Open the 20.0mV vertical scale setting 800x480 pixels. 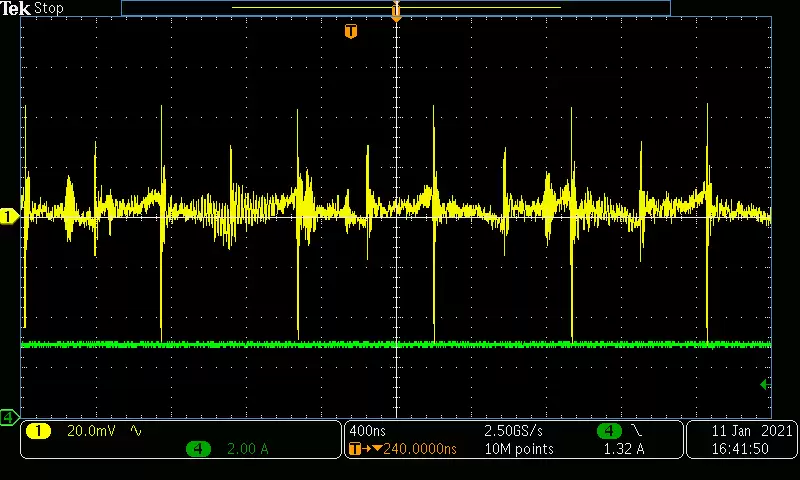click(90, 431)
